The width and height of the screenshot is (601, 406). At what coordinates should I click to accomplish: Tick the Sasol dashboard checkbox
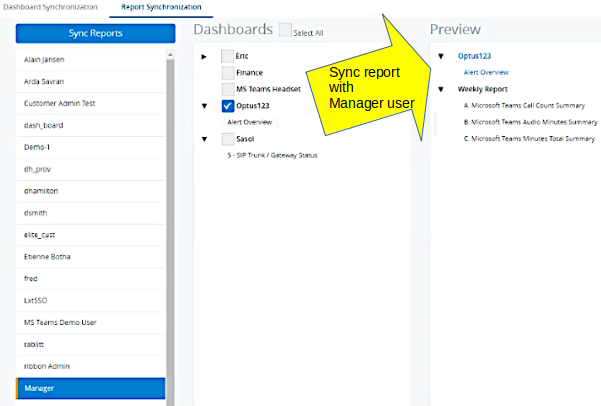tap(228, 139)
